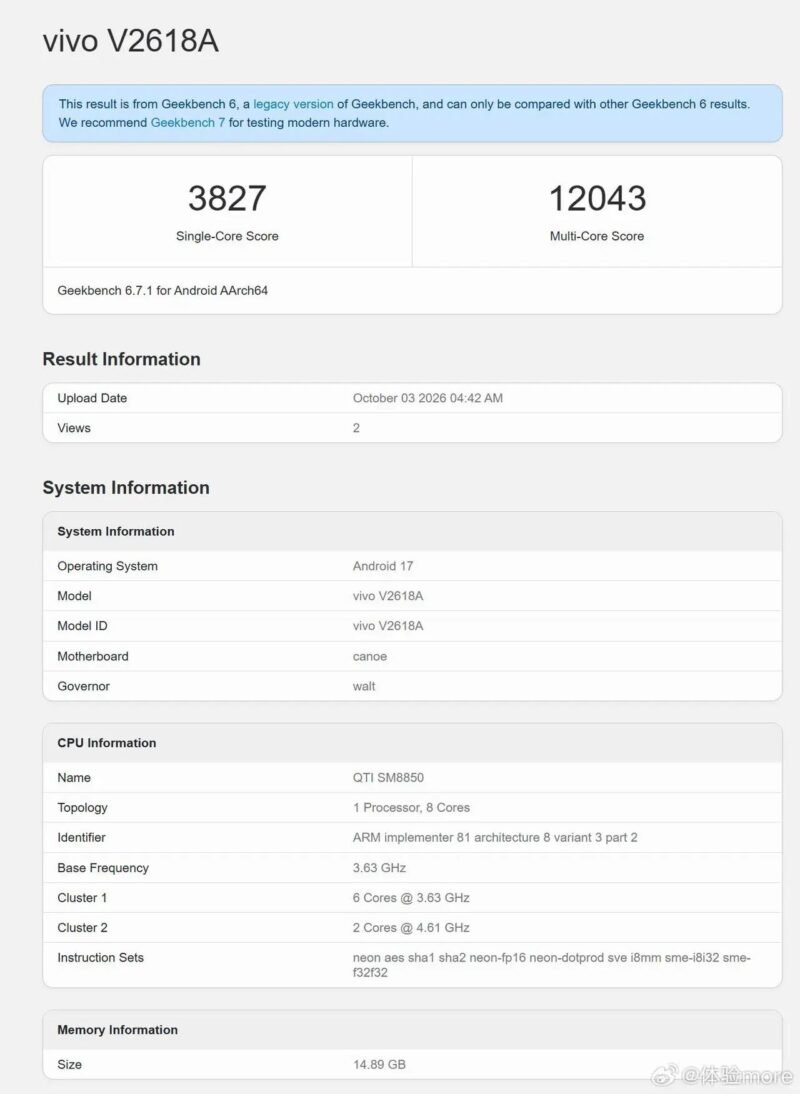Click the Result Information heading
800x1094 pixels.
121,359
